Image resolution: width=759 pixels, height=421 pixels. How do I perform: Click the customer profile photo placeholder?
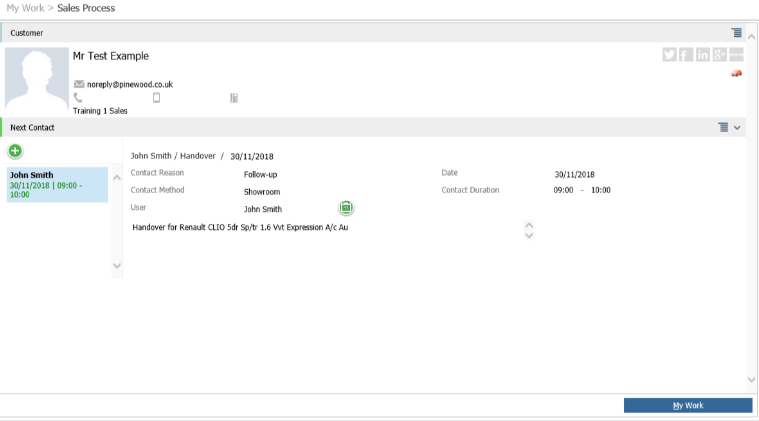pos(37,79)
